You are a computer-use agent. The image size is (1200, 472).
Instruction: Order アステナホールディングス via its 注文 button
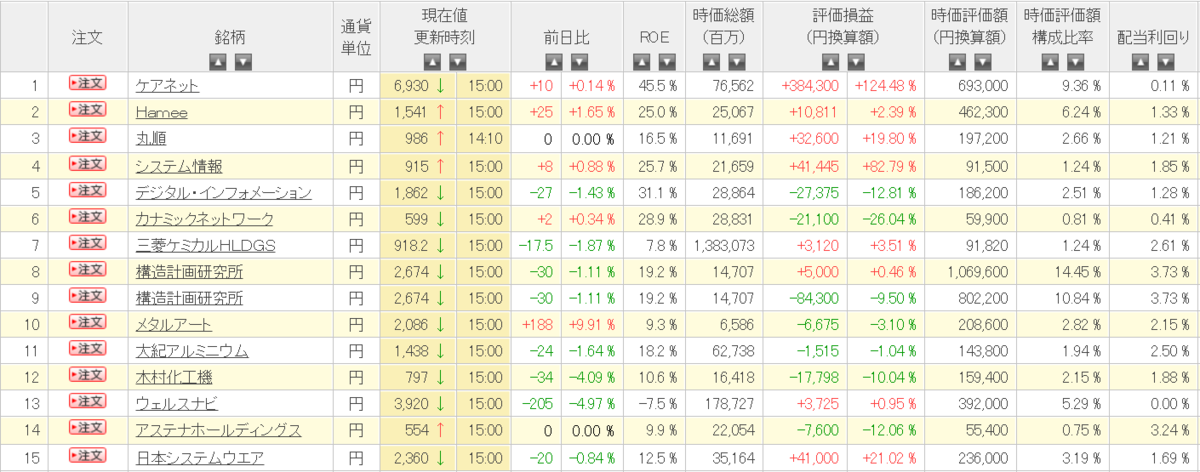[87, 429]
